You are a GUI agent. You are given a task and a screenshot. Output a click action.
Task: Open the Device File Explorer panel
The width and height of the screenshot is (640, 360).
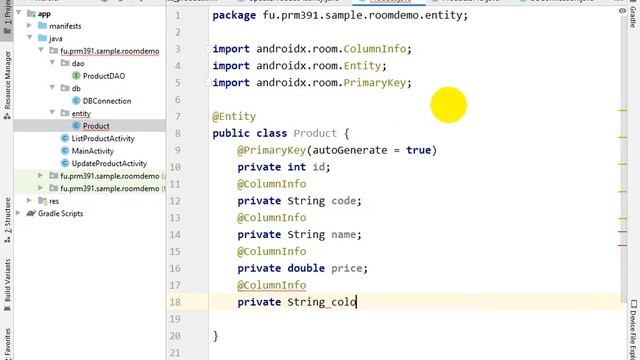click(x=633, y=330)
